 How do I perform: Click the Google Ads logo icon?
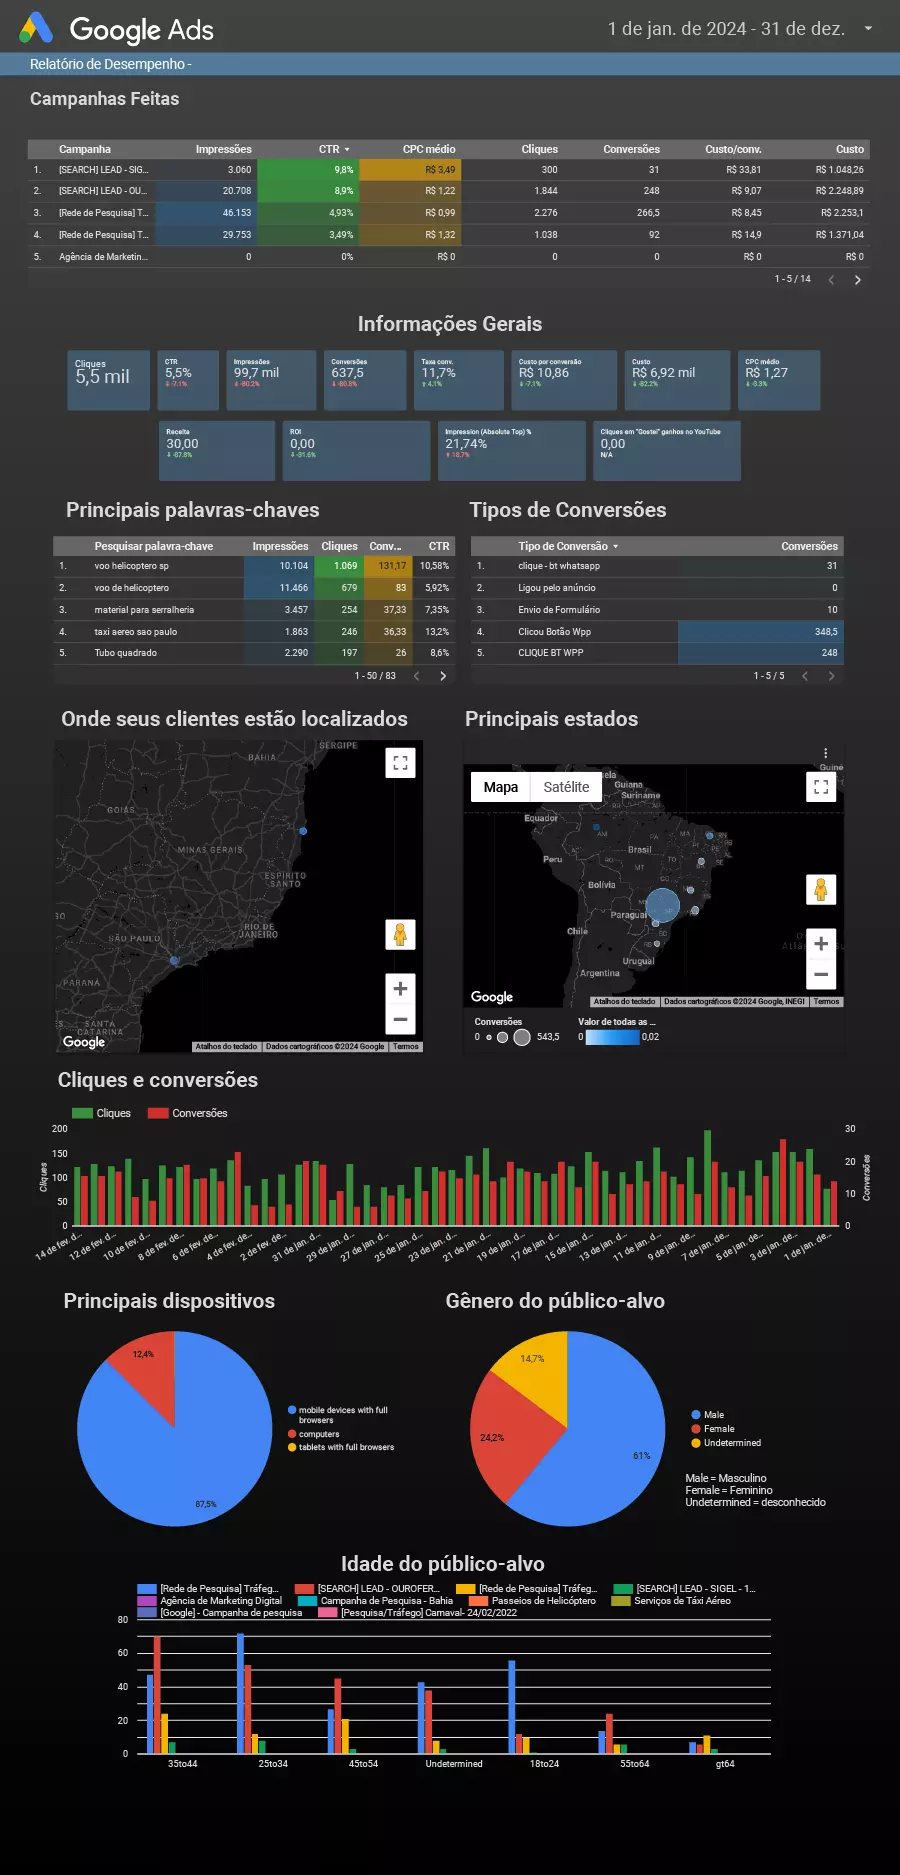pos(36,28)
